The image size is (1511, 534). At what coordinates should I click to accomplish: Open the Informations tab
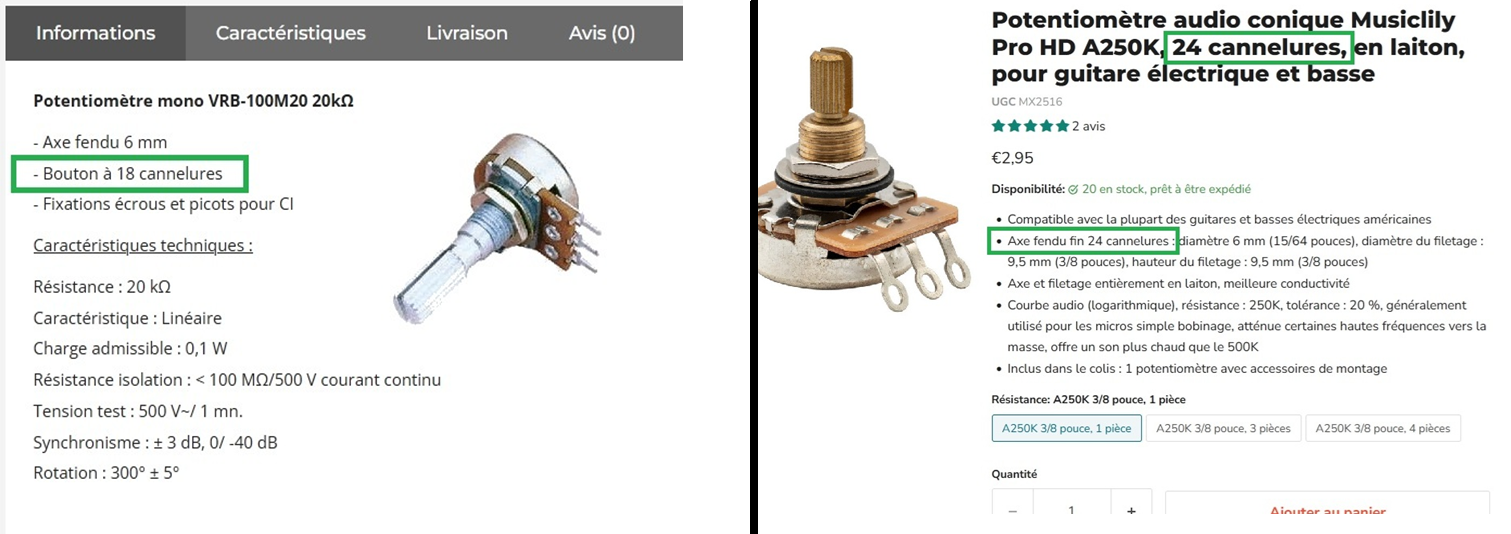pyautogui.click(x=95, y=33)
